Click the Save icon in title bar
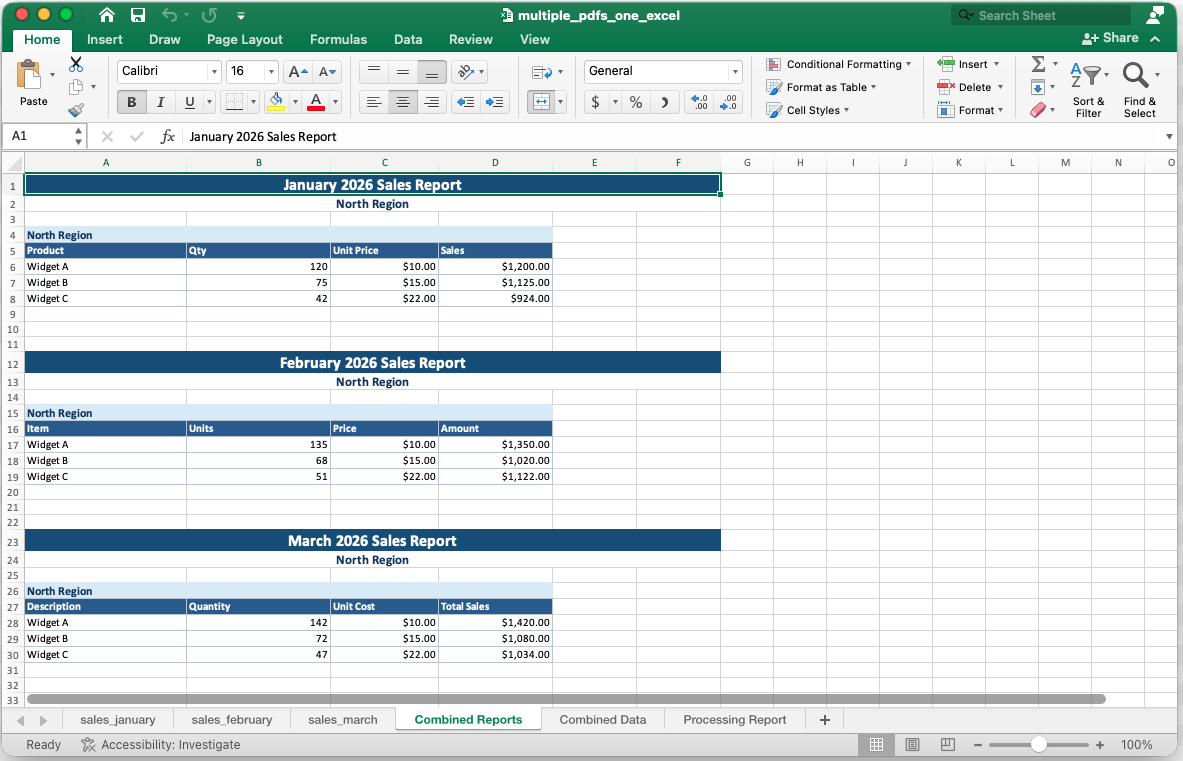Screen dimensions: 1183x761 138,15
